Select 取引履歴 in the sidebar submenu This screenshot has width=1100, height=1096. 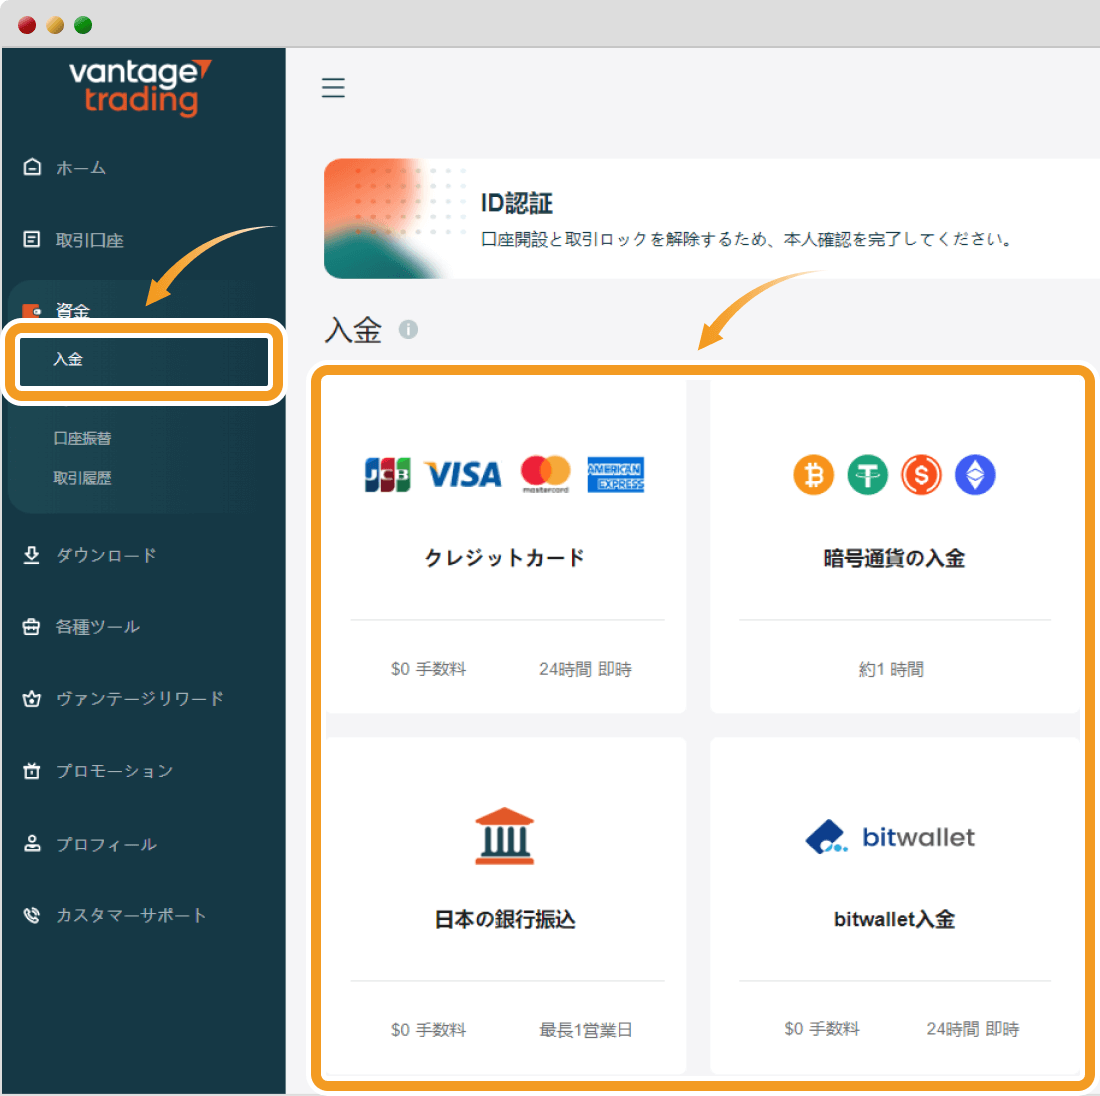pos(82,479)
